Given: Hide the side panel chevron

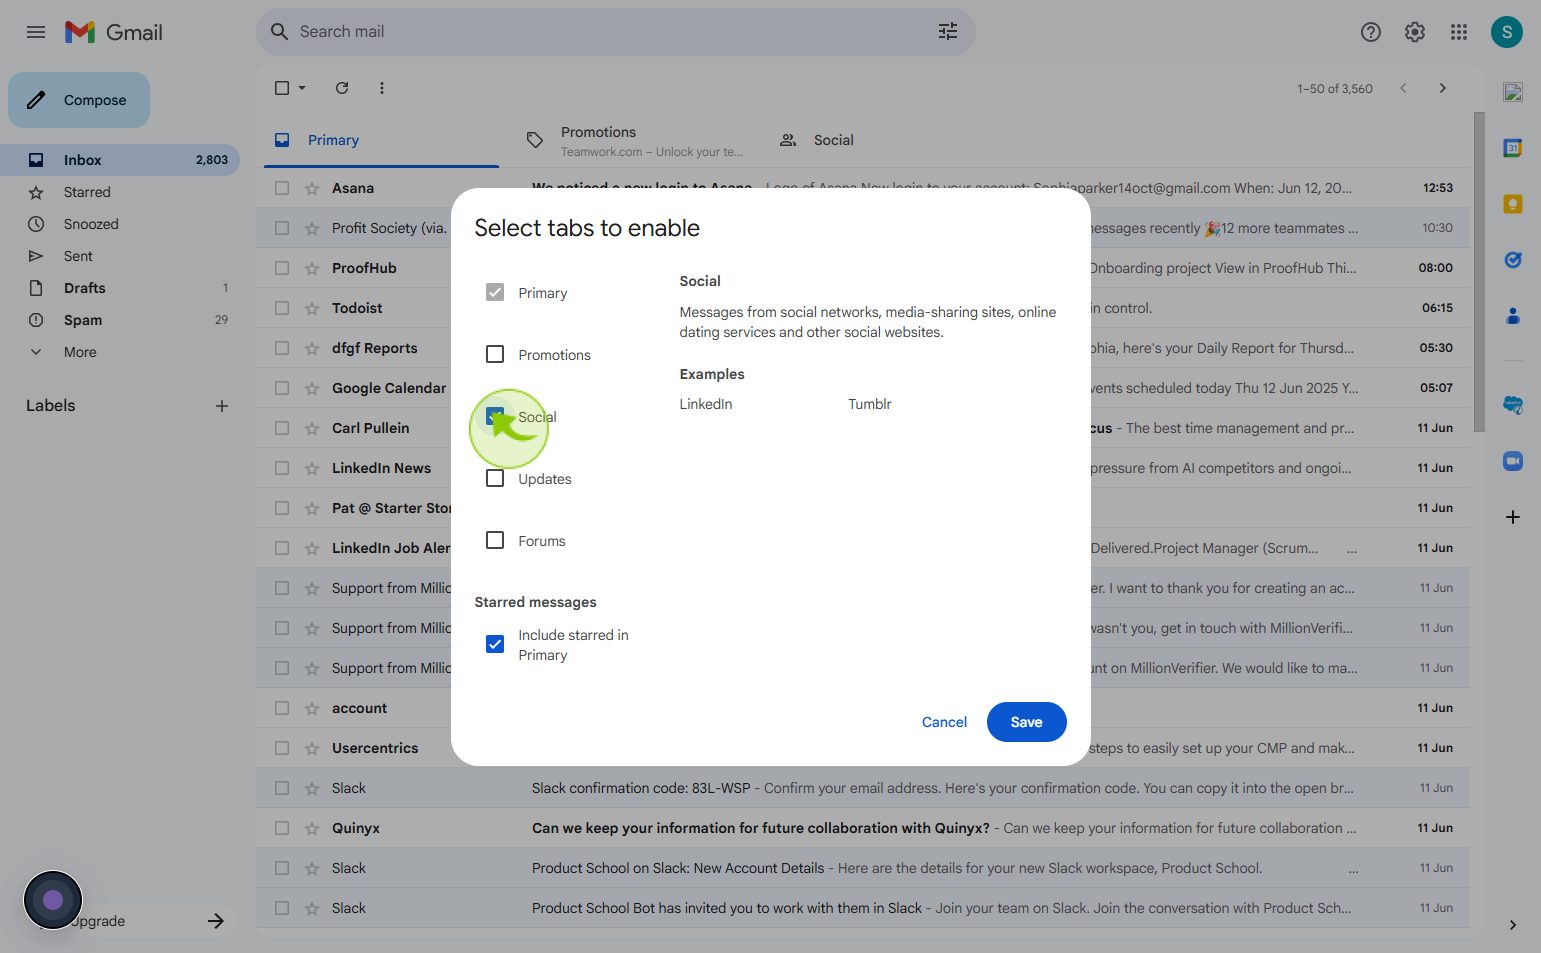Looking at the screenshot, I should [1513, 925].
